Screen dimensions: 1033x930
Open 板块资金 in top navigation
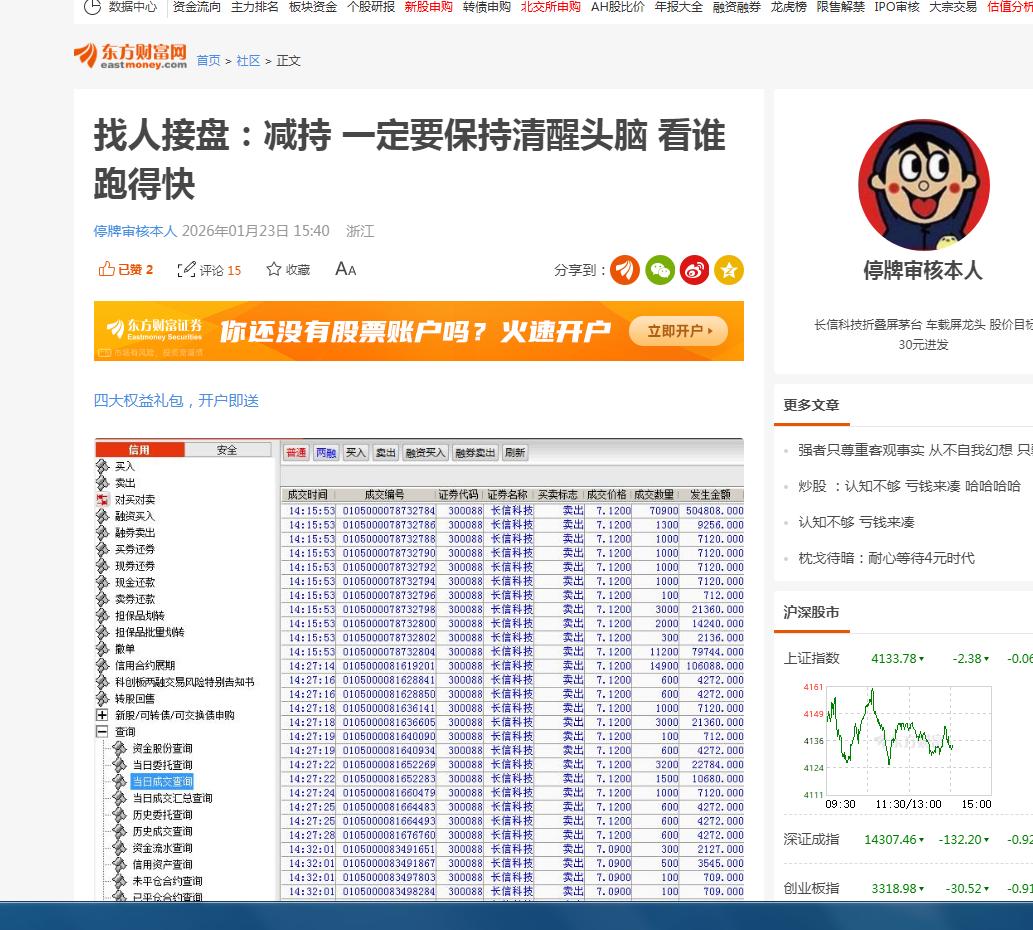312,7
